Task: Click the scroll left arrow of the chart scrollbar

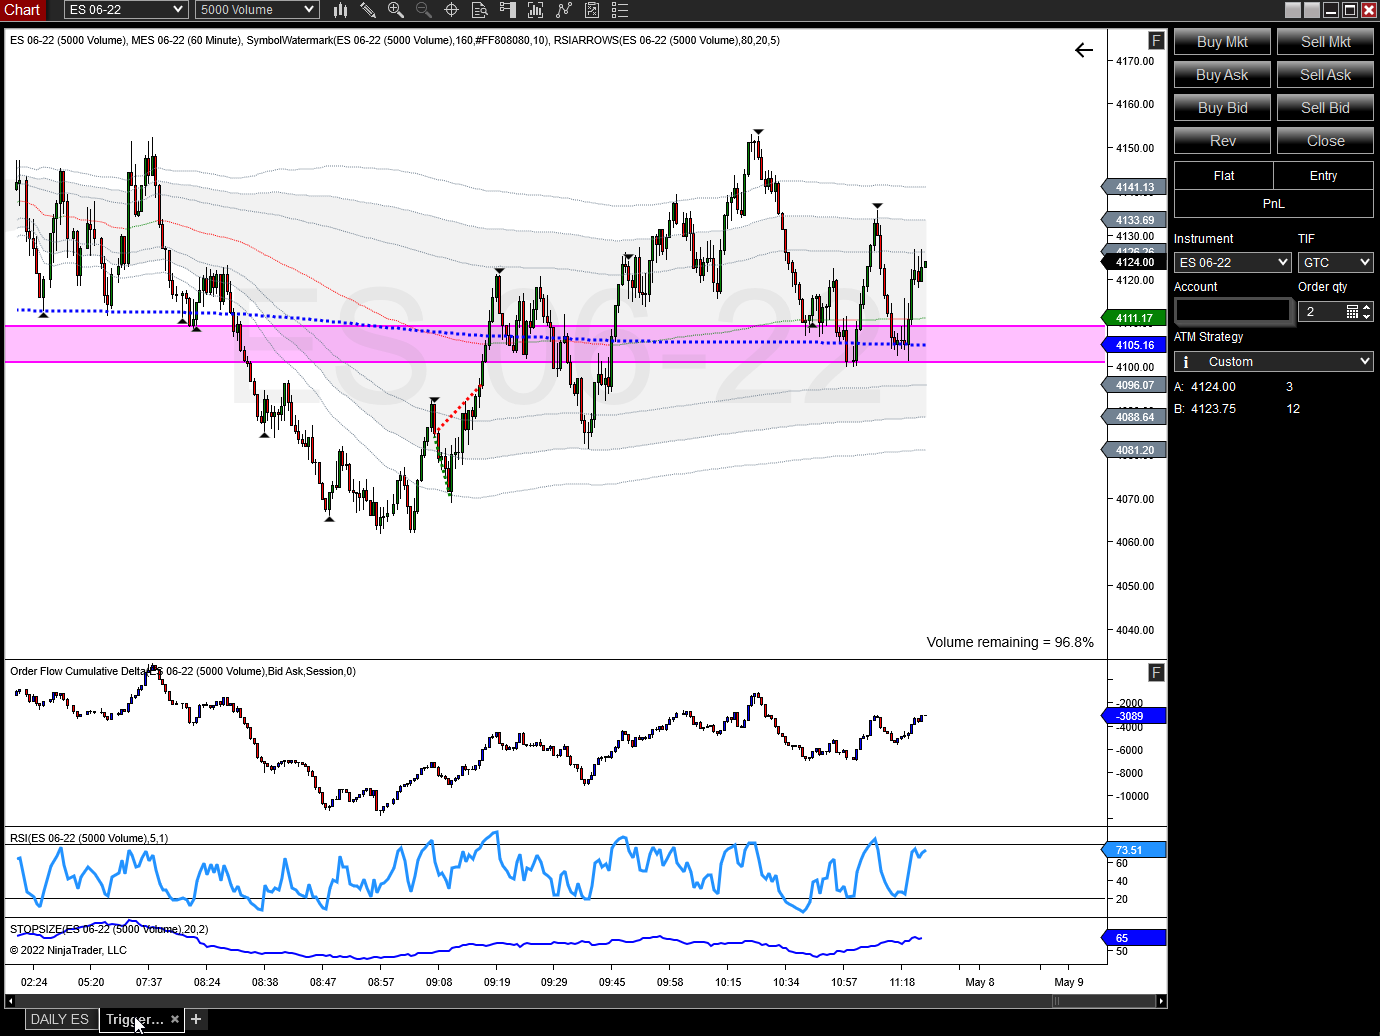Action: pyautogui.click(x=10, y=1001)
